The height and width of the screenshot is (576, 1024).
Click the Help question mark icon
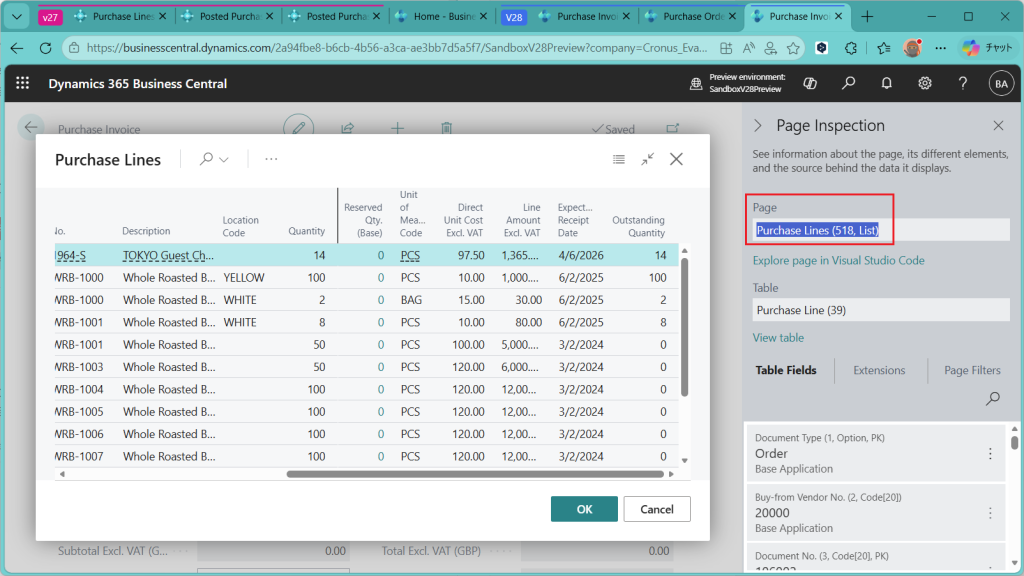coord(962,84)
